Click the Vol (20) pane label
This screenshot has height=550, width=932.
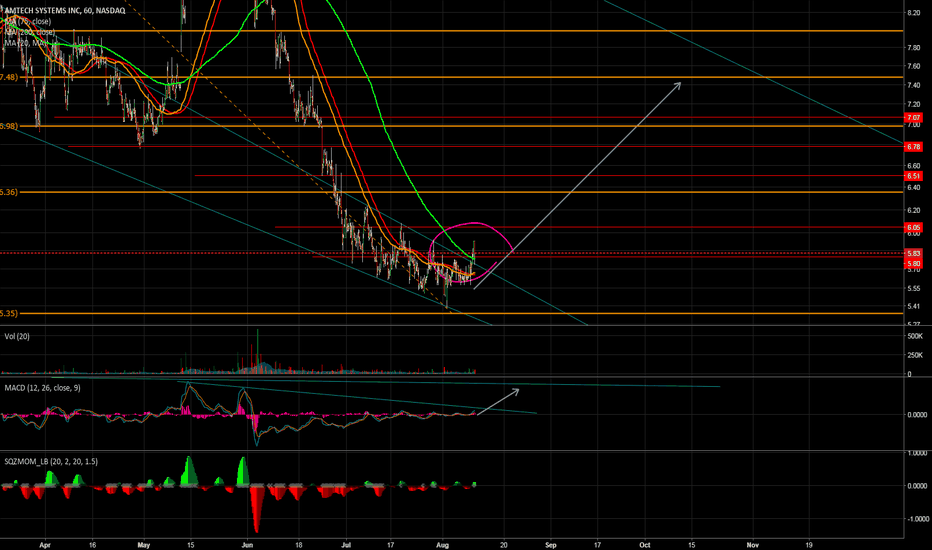[x=17, y=337]
